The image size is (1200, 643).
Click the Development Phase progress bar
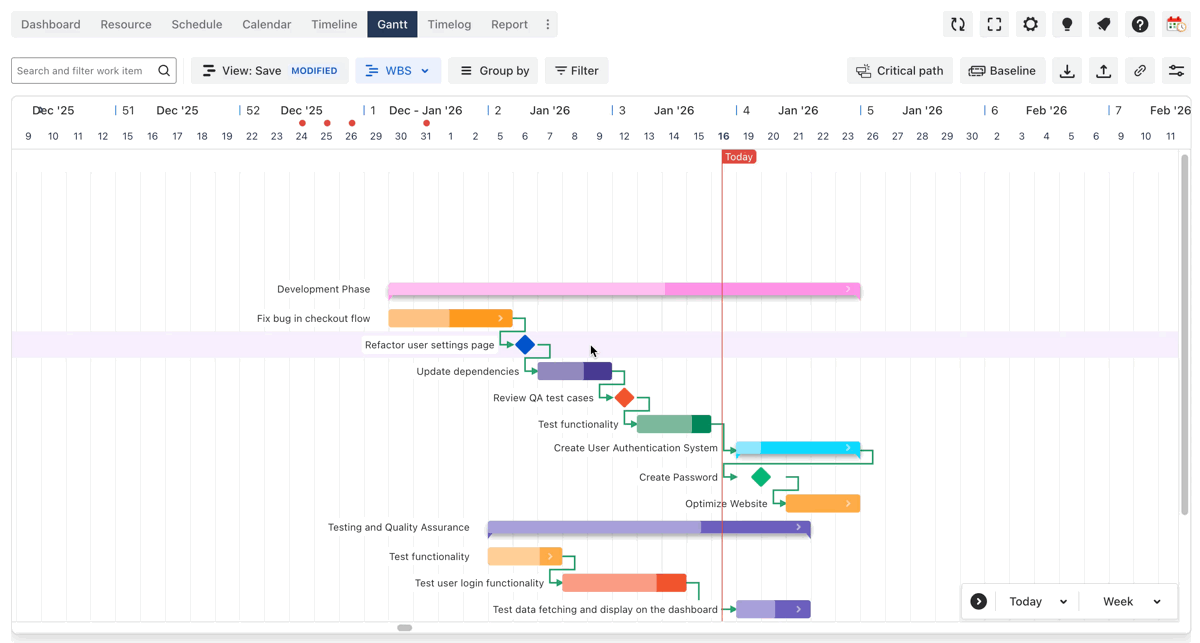624,289
